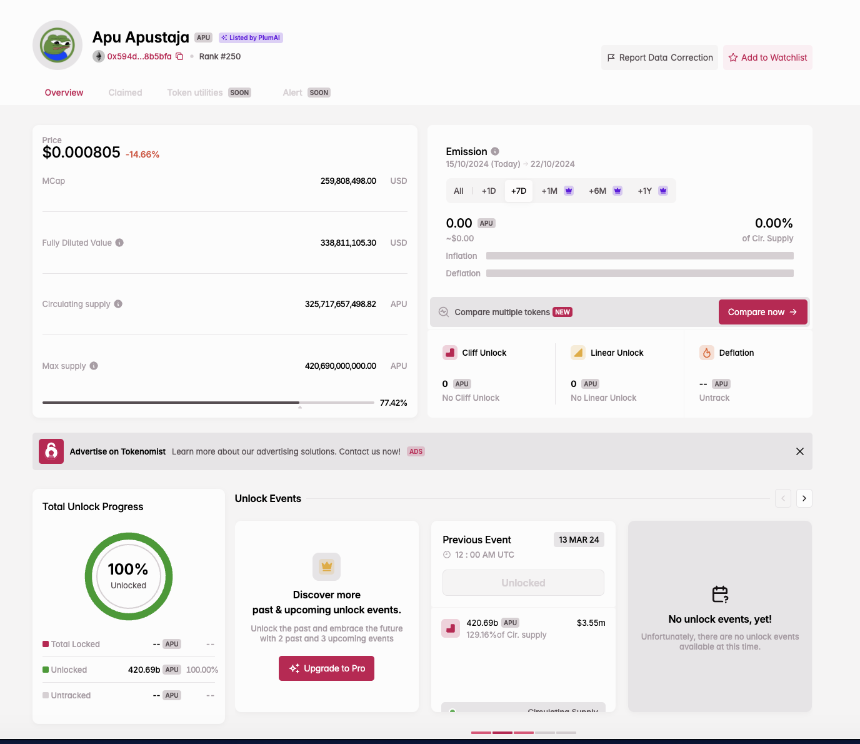The image size is (860, 744).
Task: Click Advertise on Tokenomist text
Action: (117, 452)
